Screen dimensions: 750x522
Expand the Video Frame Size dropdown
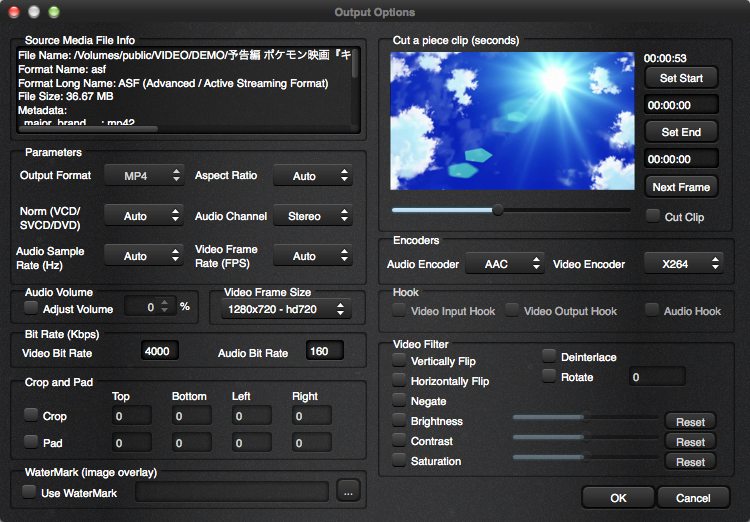point(286,310)
